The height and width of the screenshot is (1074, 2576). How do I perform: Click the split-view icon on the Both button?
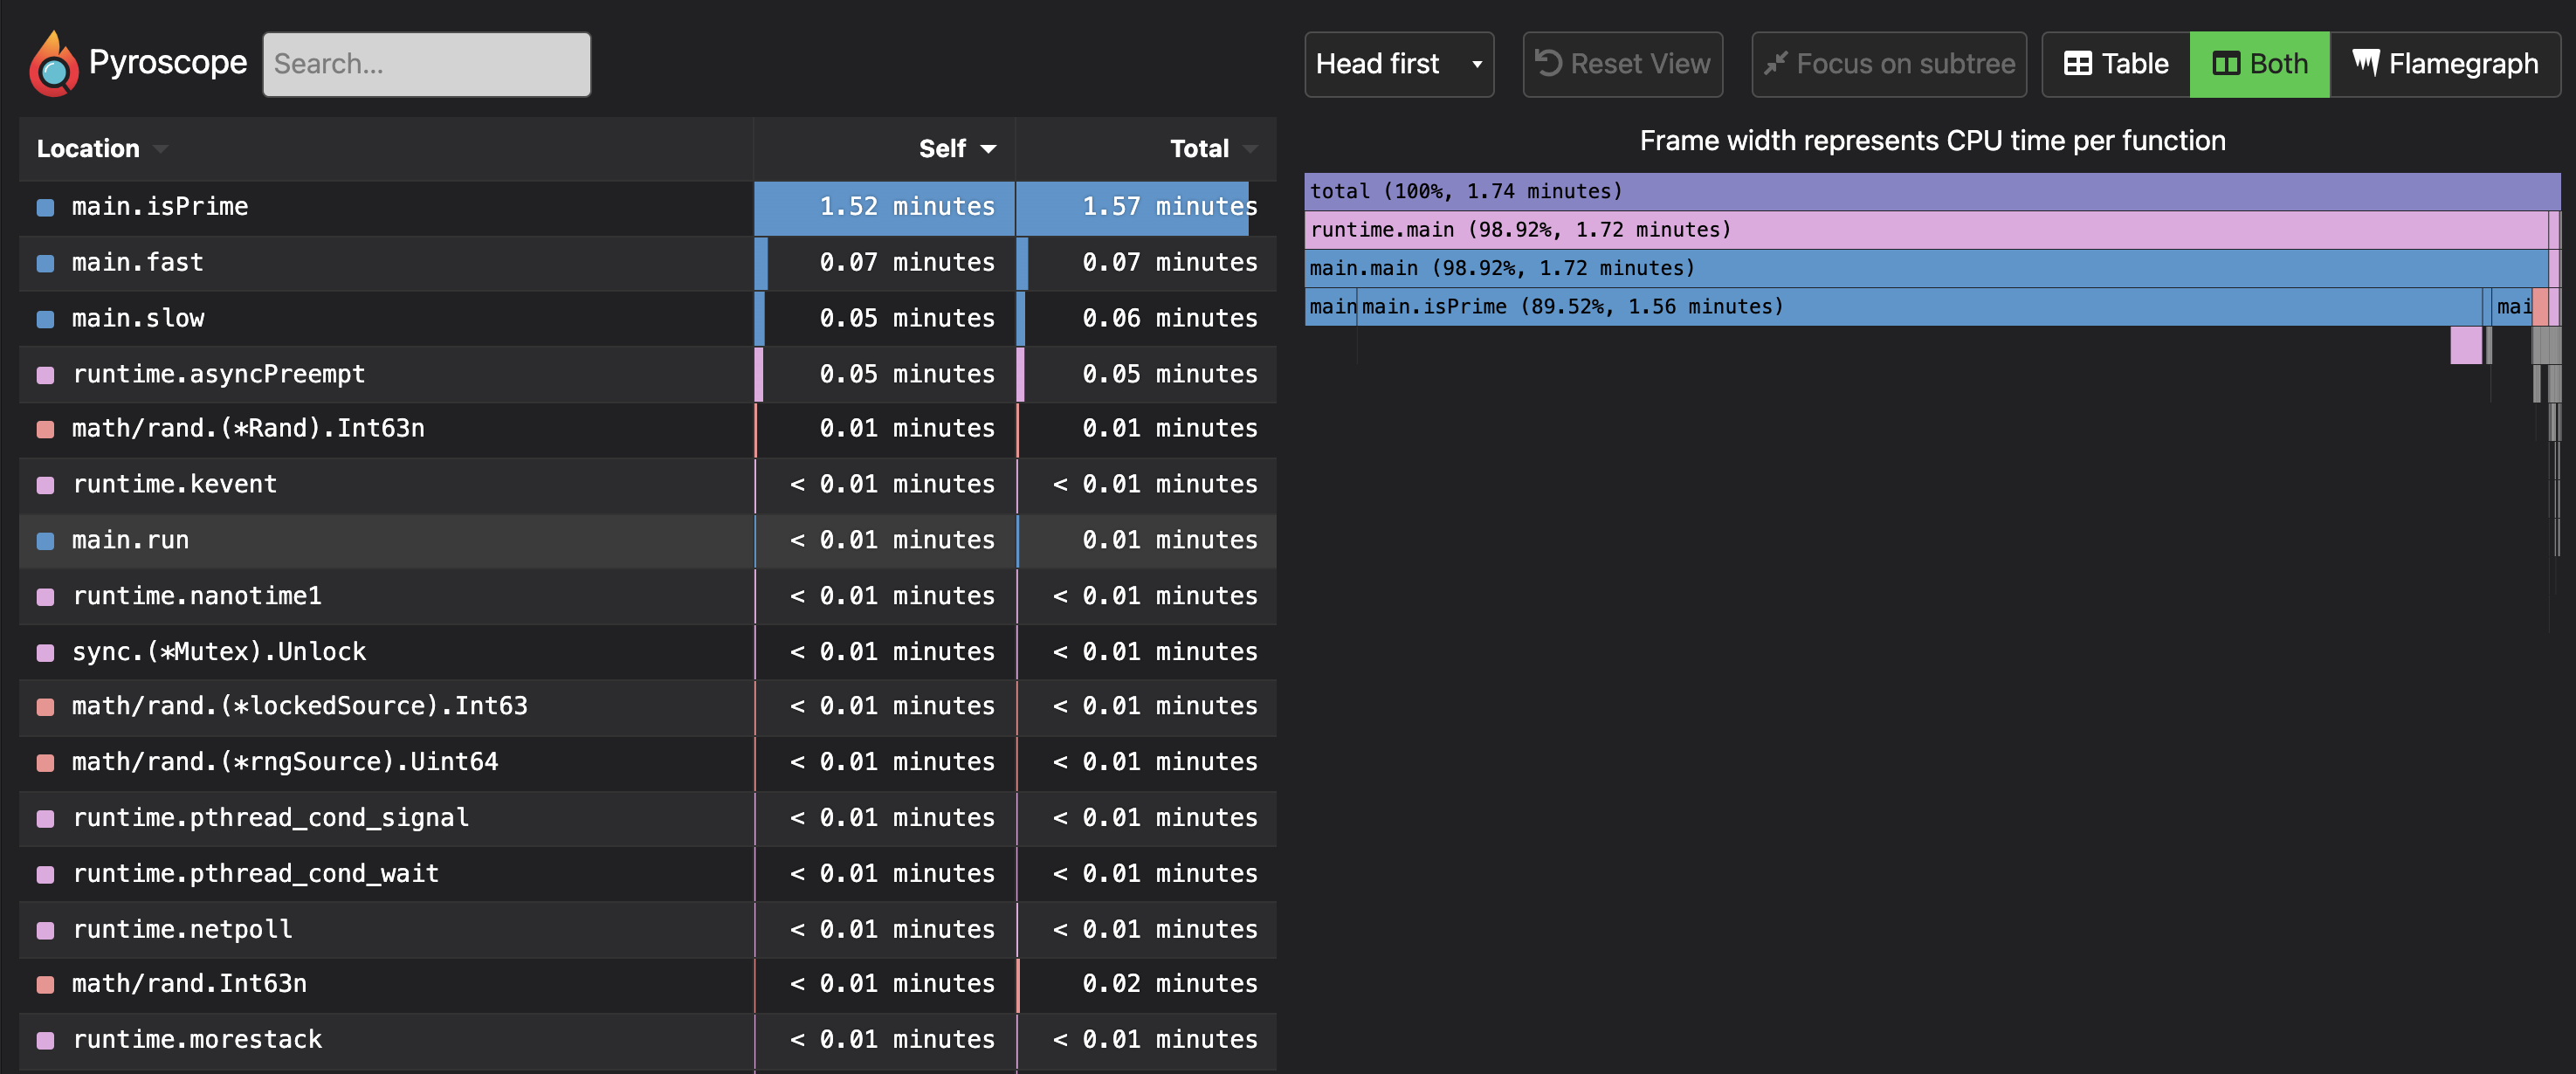[x=2227, y=63]
